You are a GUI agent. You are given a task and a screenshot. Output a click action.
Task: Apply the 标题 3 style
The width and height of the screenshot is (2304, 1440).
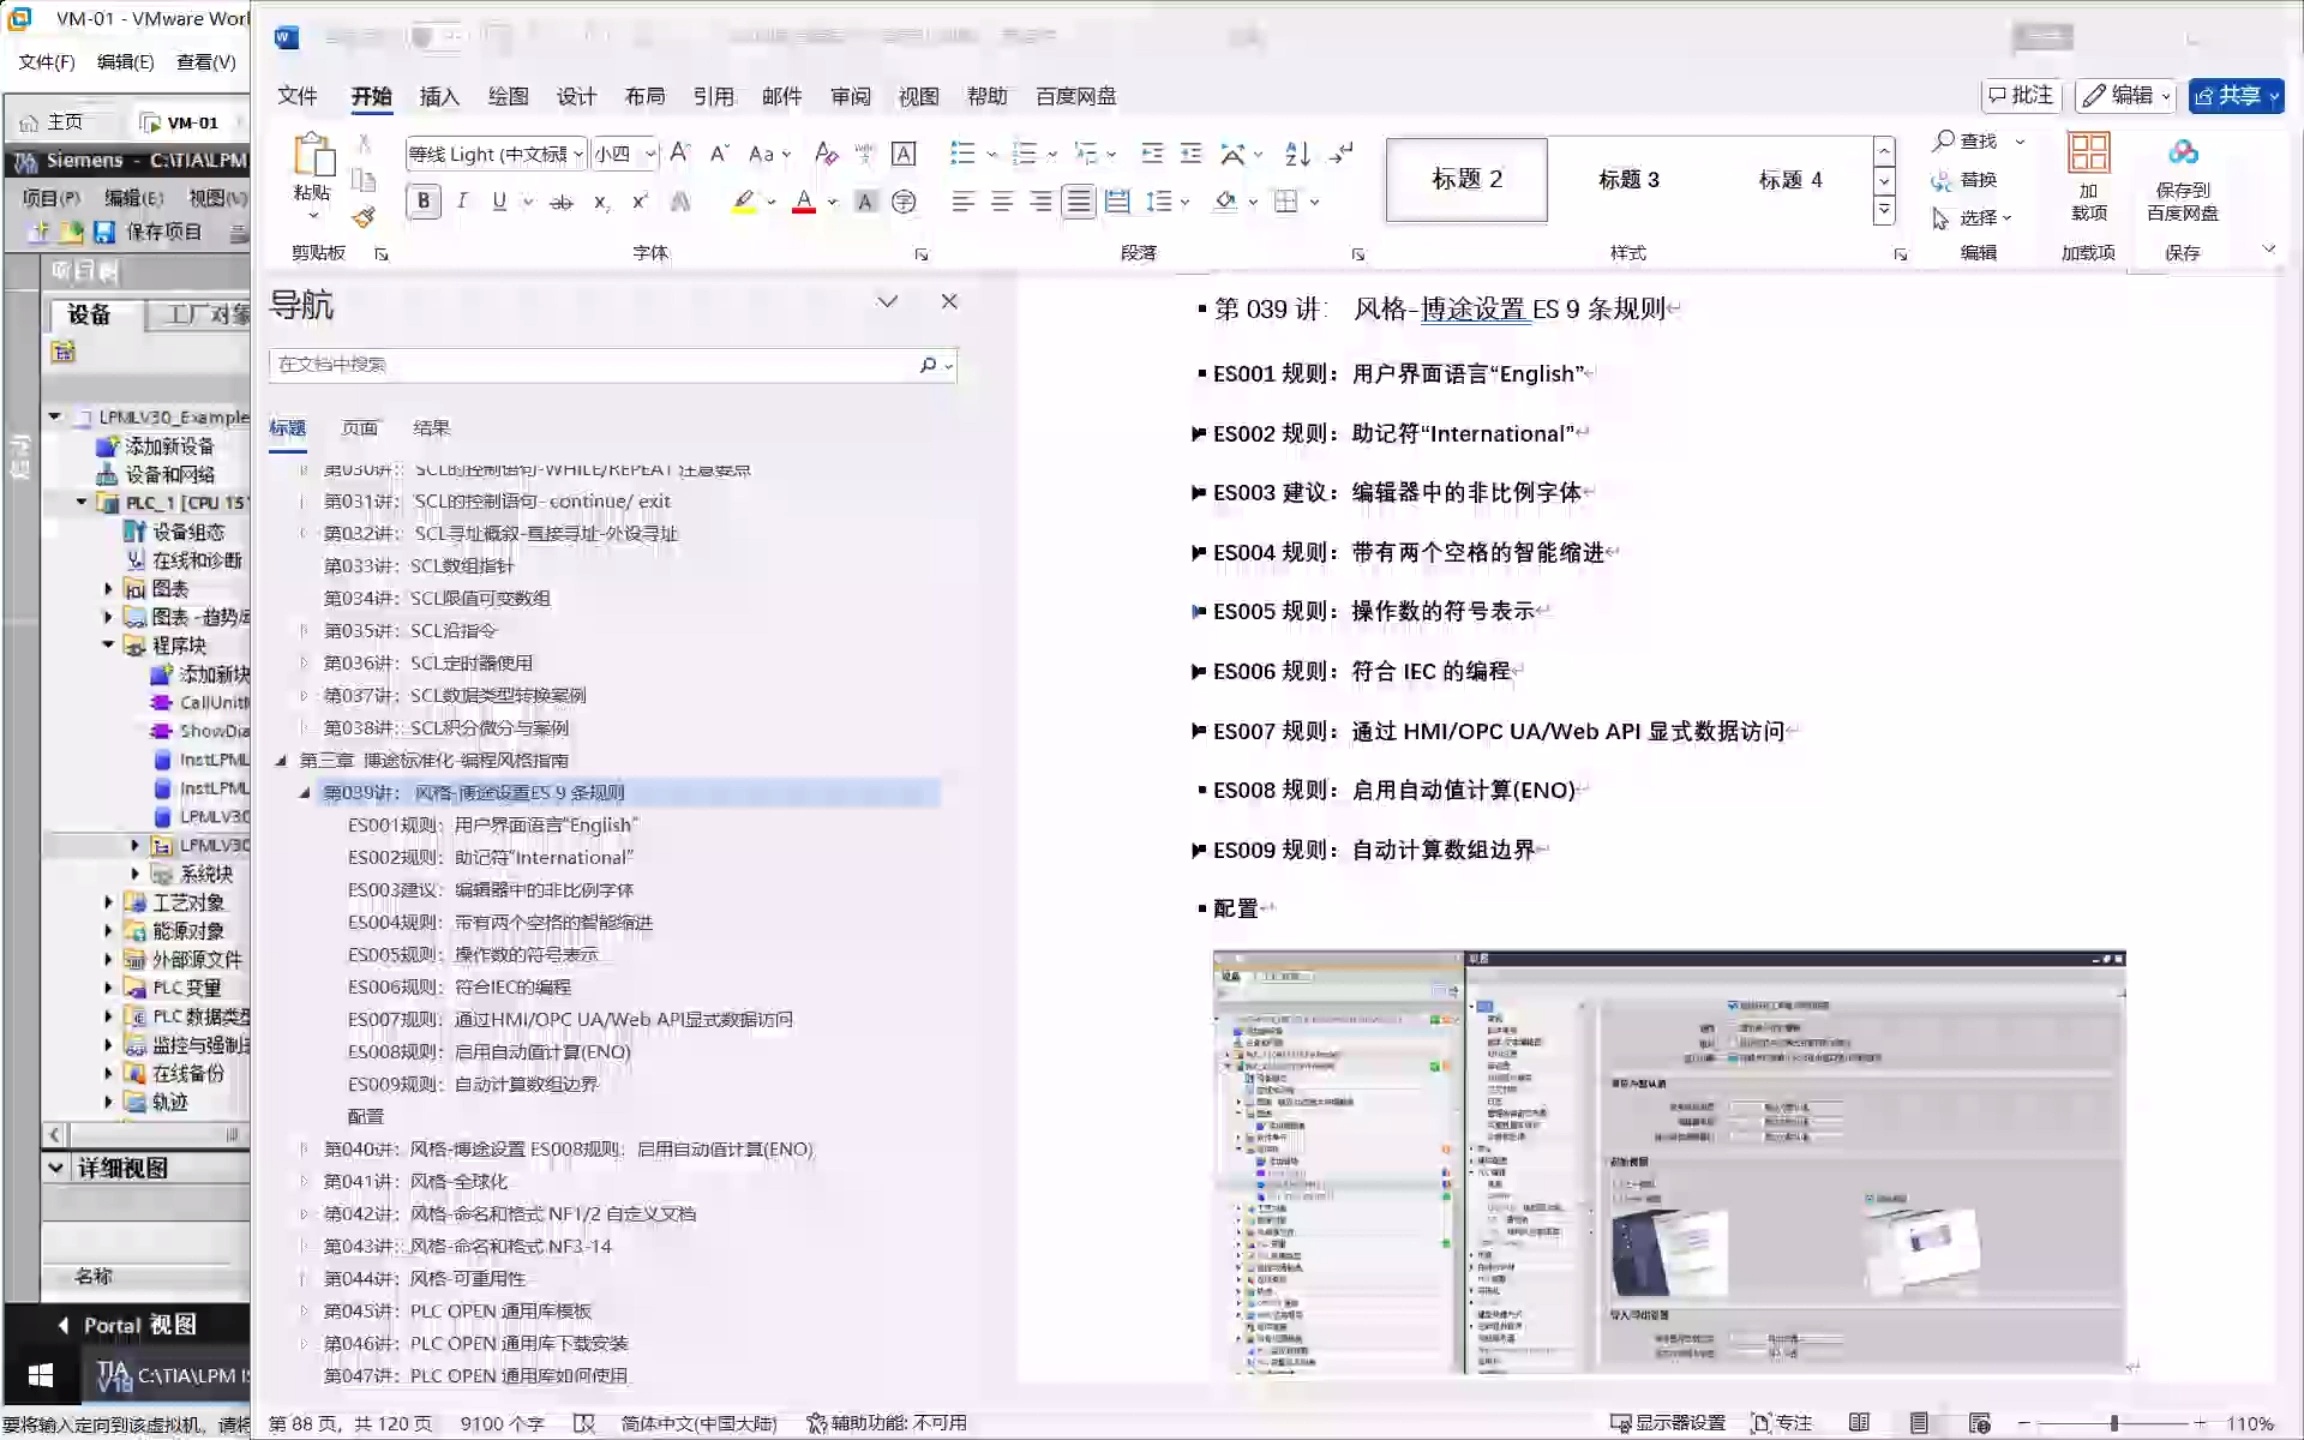tap(1628, 180)
